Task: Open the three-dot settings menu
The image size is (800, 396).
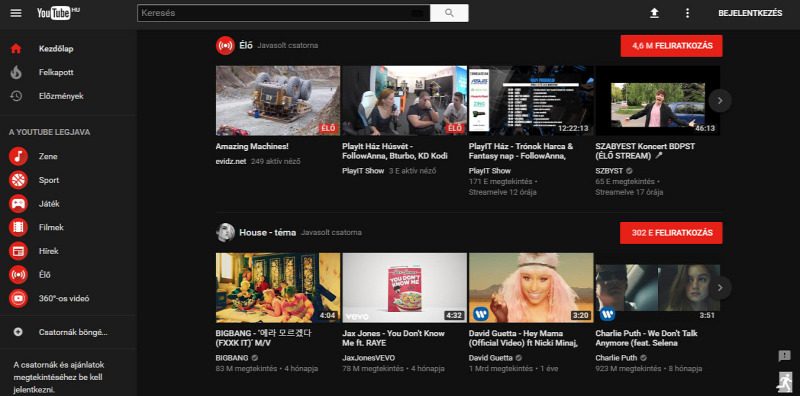Action: (687, 13)
